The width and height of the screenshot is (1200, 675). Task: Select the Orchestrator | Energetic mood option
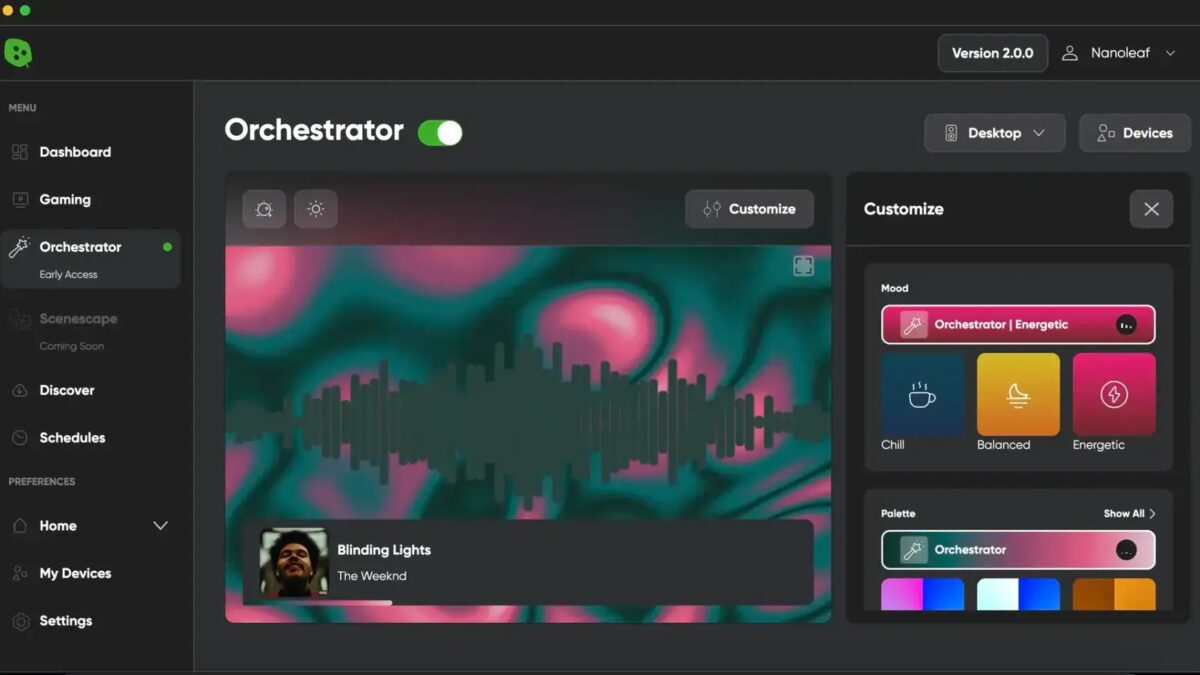click(x=1017, y=325)
